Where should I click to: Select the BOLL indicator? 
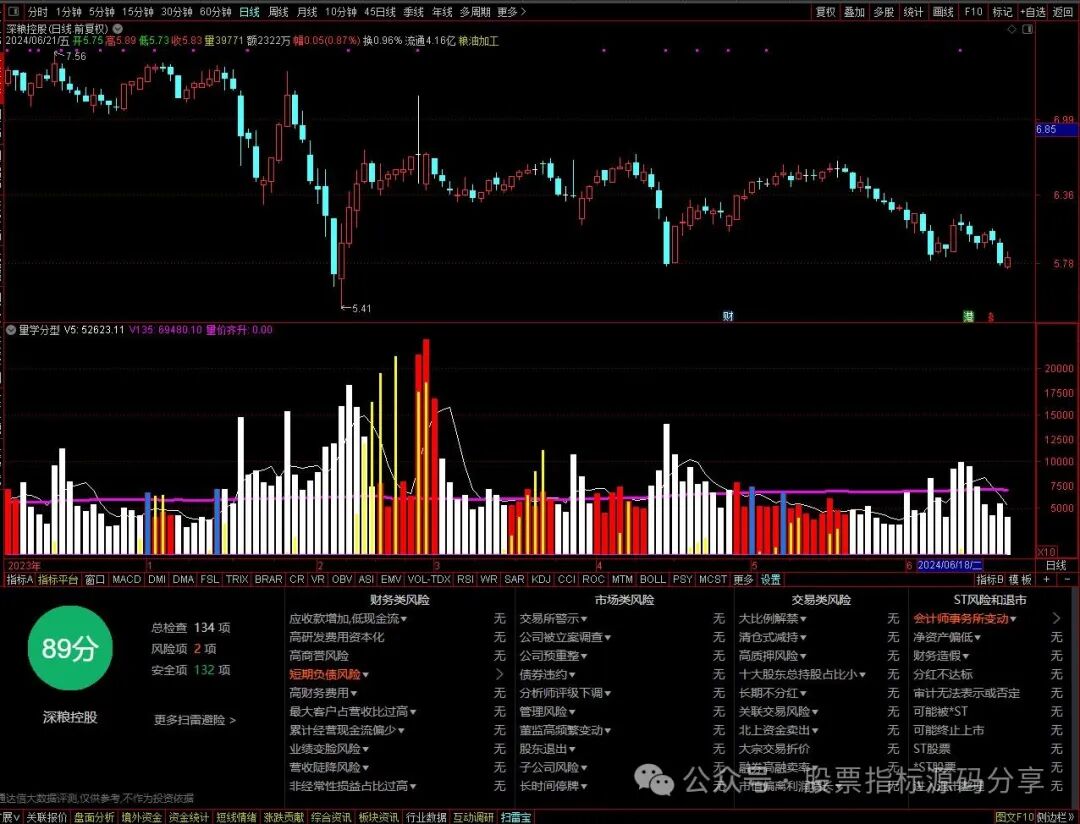coord(652,579)
